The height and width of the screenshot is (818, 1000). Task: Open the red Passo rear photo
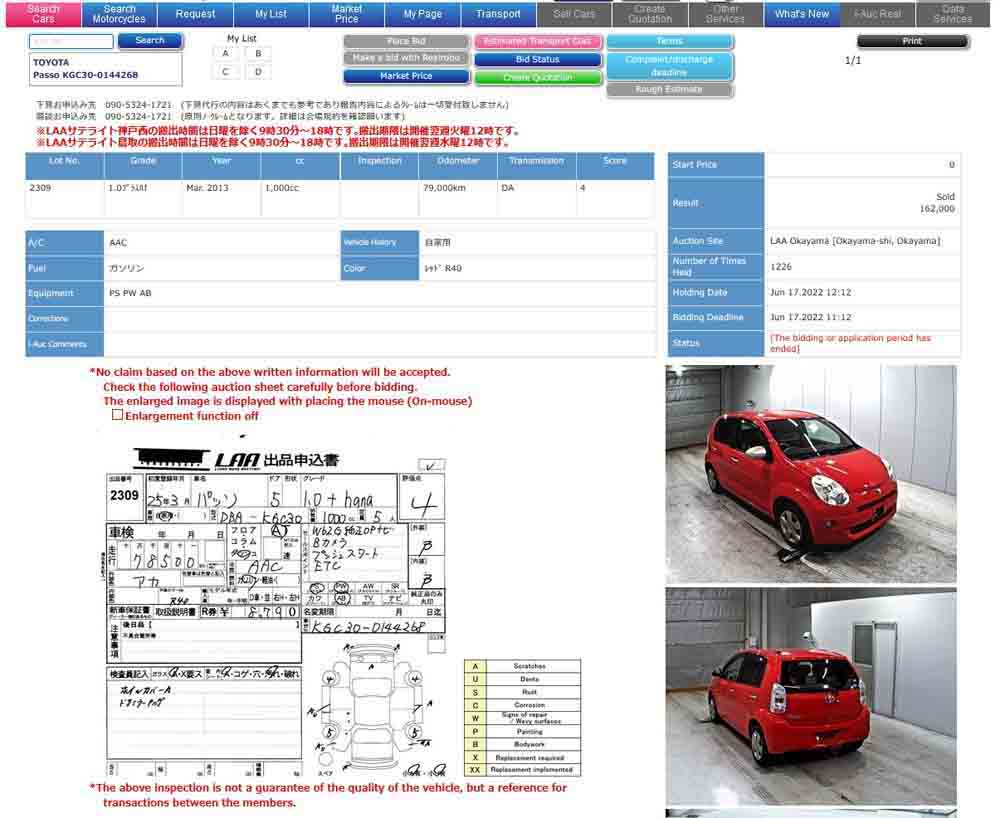[x=811, y=696]
